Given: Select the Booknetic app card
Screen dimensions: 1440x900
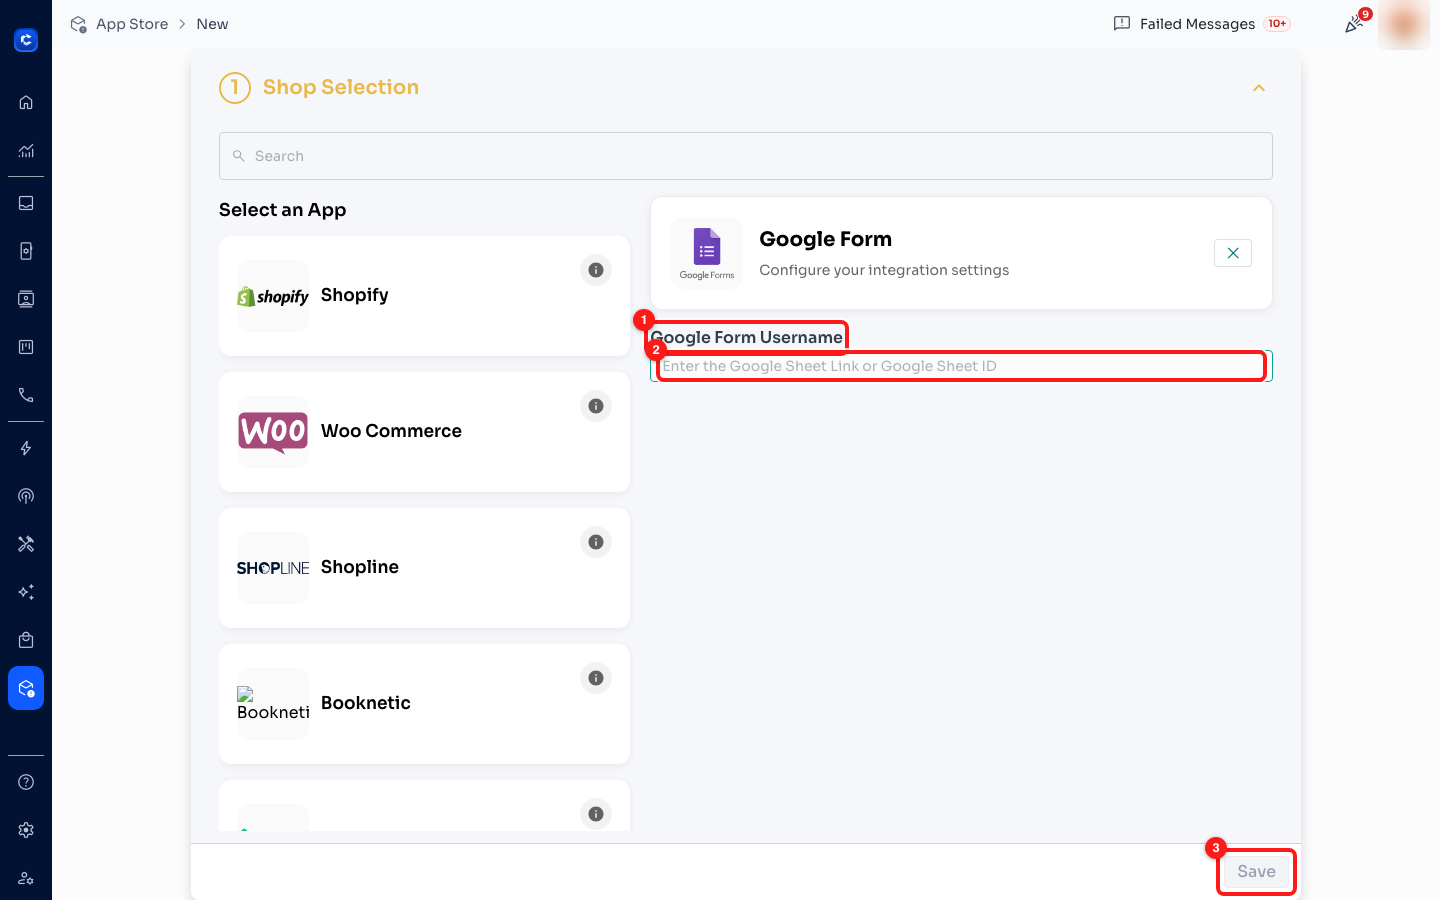Looking at the screenshot, I should [424, 704].
